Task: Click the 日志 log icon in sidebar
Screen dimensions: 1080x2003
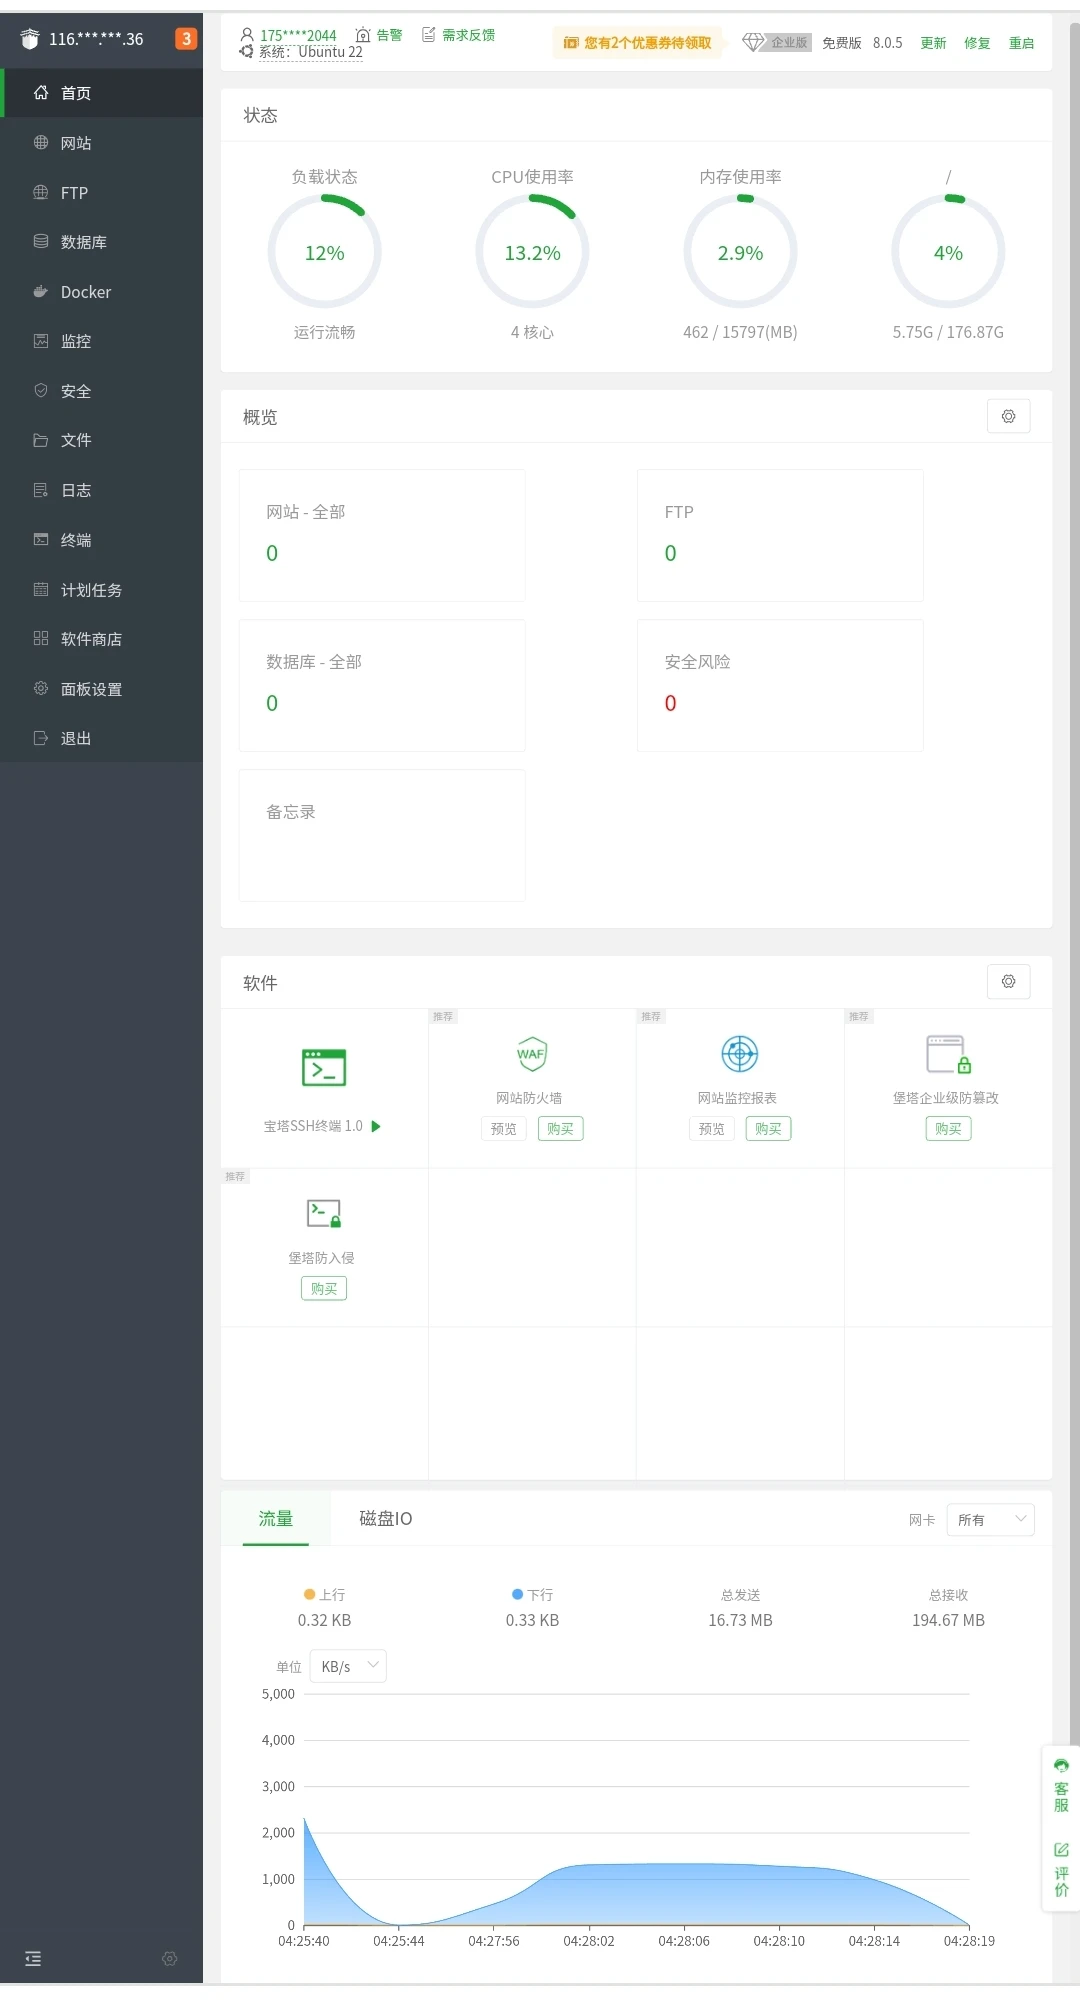Action: click(41, 490)
